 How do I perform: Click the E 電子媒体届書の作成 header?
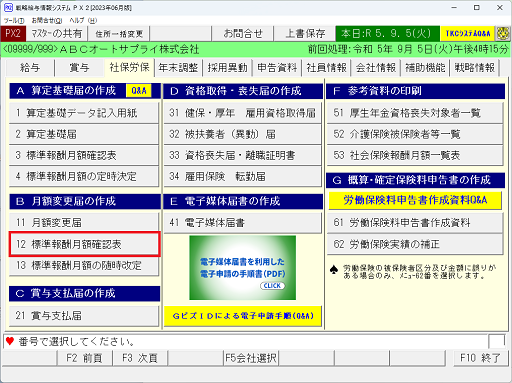tap(243, 201)
